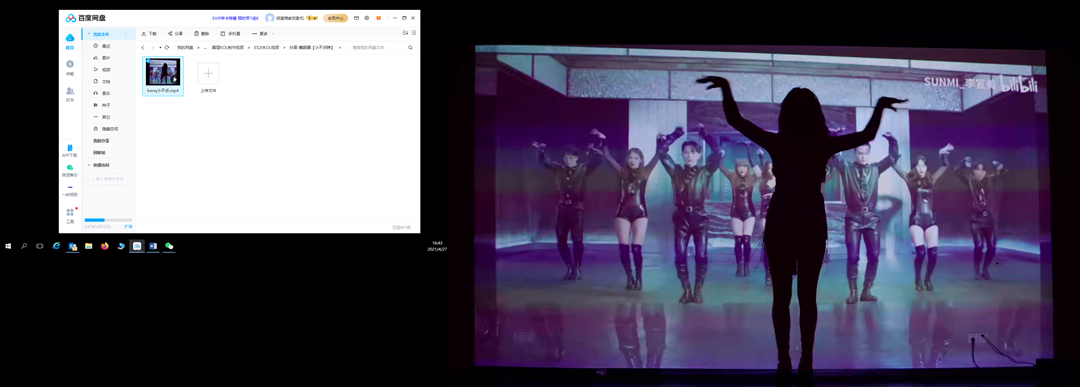Viewport: 1080px width, 387px height.
Task: Click the 下载 download button
Action: click(x=149, y=33)
